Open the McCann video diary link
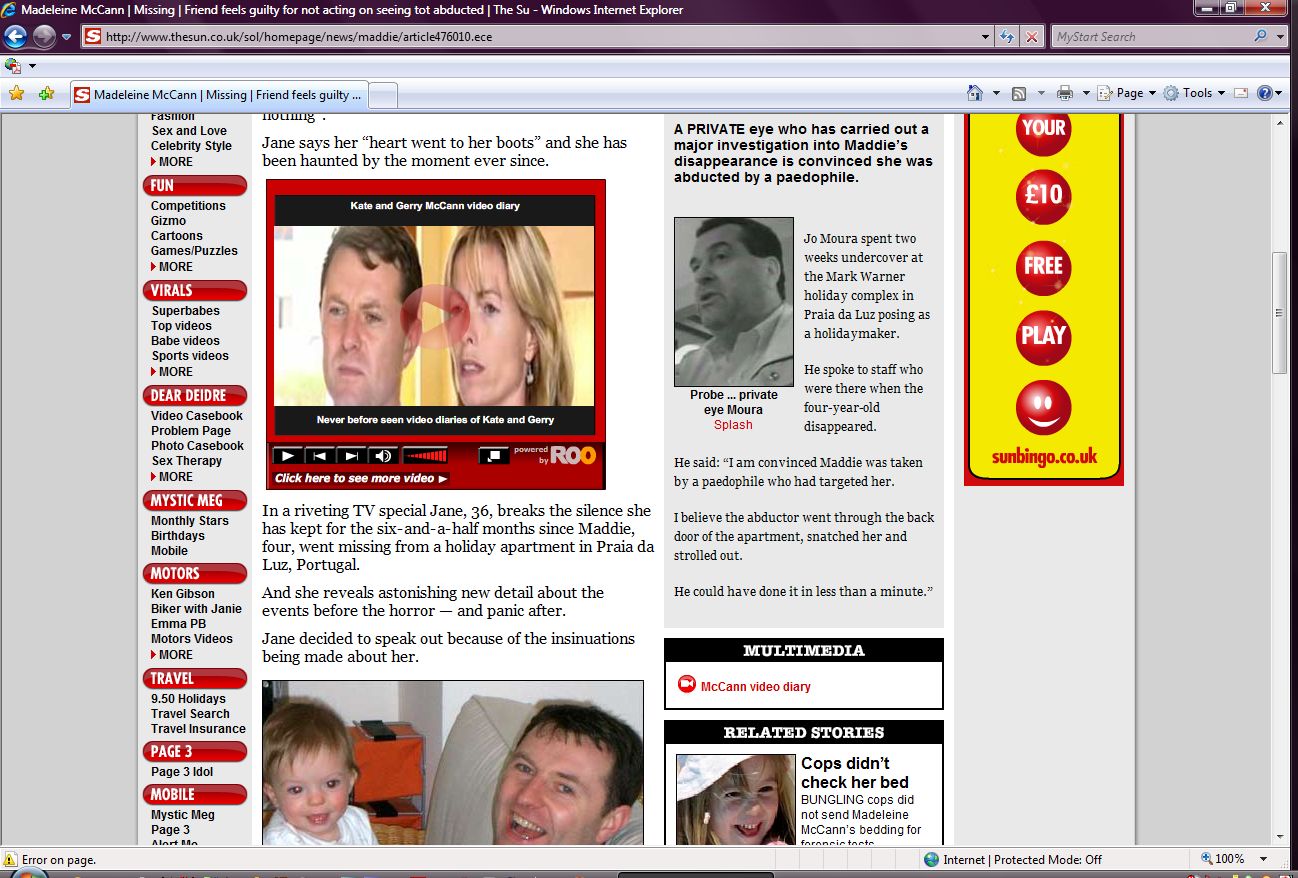This screenshot has width=1298, height=878. tap(755, 687)
